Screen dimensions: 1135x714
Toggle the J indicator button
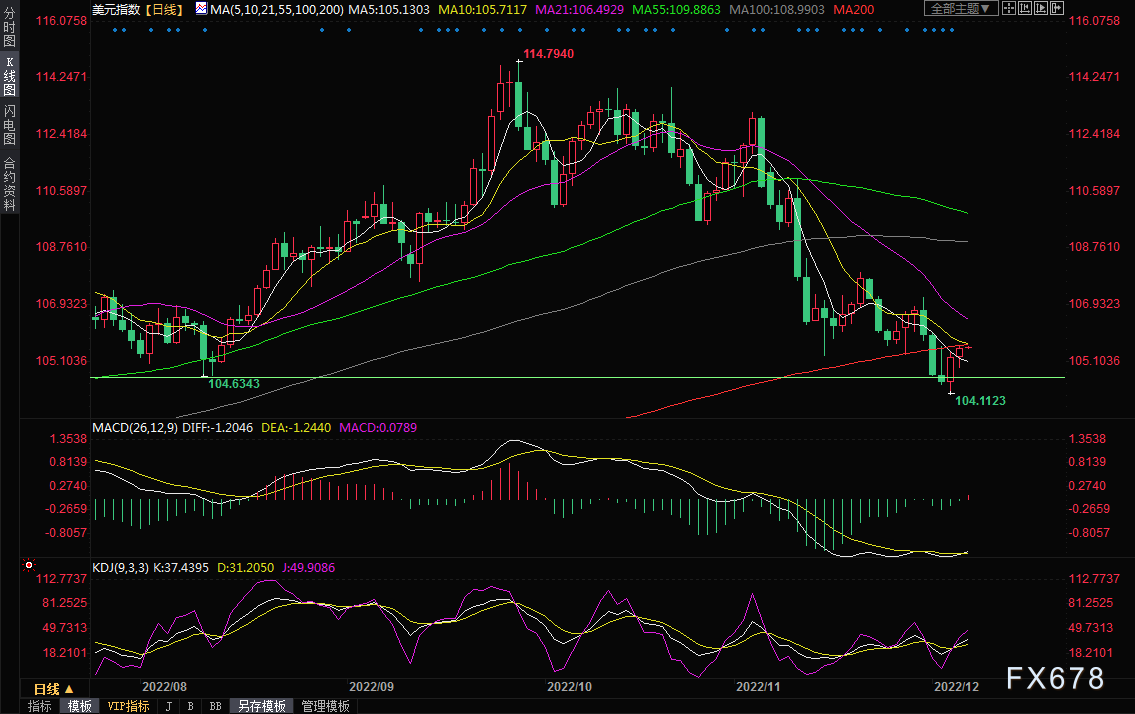[x=168, y=706]
